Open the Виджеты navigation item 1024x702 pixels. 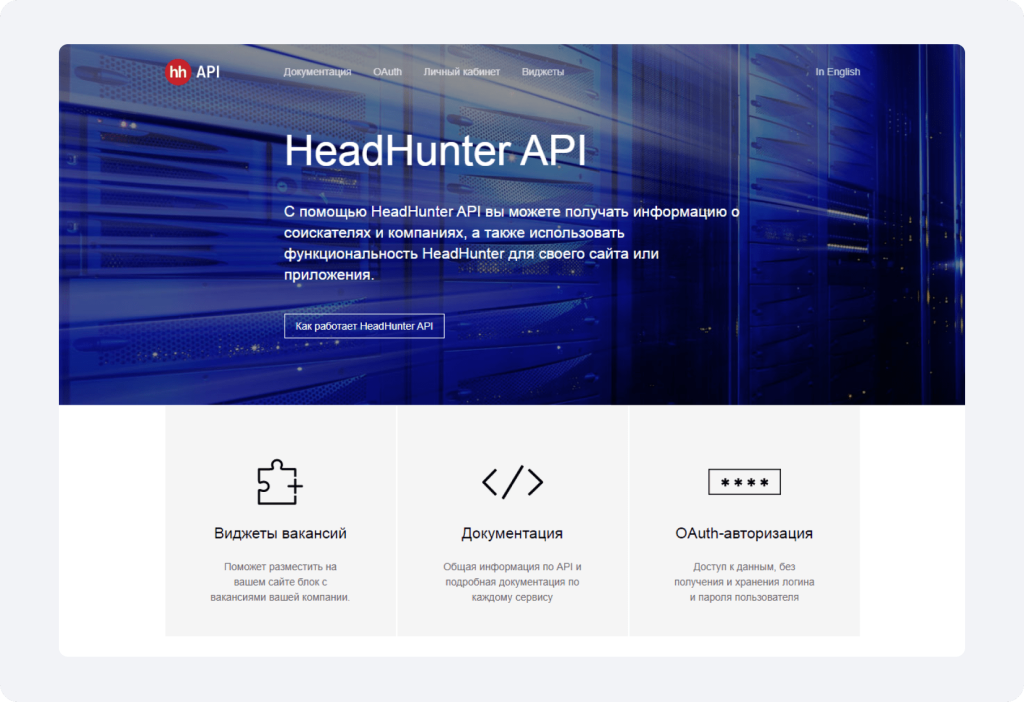click(x=543, y=72)
